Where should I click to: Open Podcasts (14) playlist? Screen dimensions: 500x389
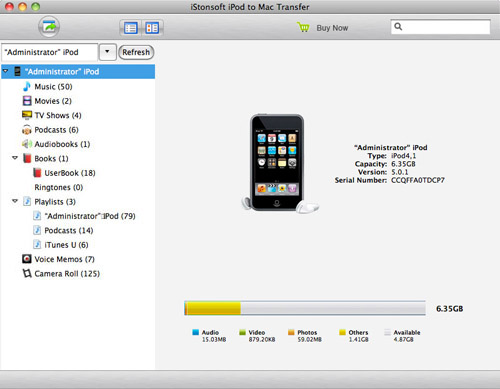[x=69, y=230]
